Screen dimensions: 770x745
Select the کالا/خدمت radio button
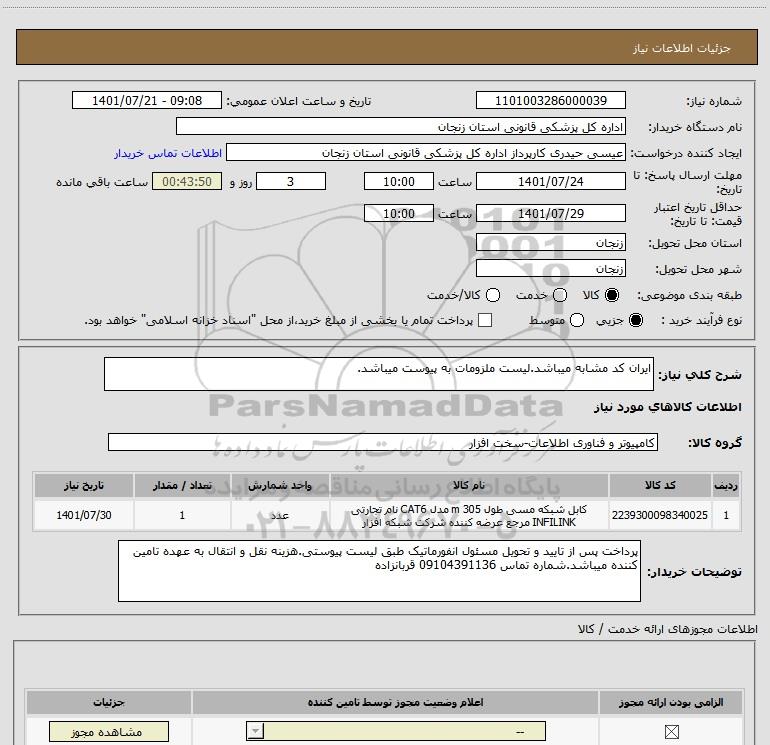click(x=493, y=295)
